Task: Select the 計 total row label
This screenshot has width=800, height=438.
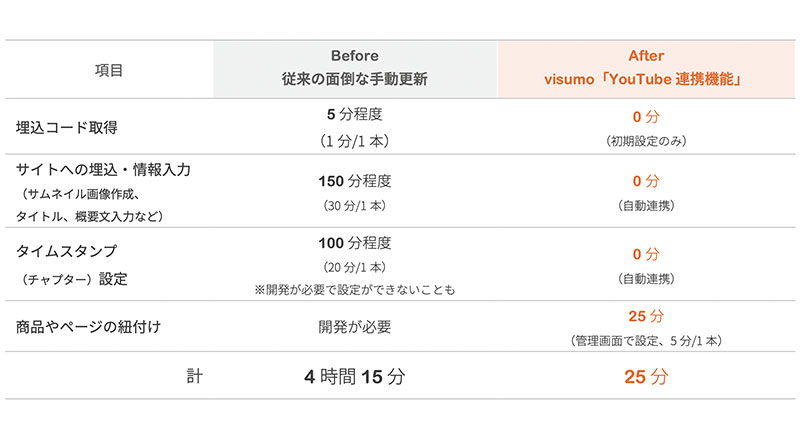Action: [193, 377]
